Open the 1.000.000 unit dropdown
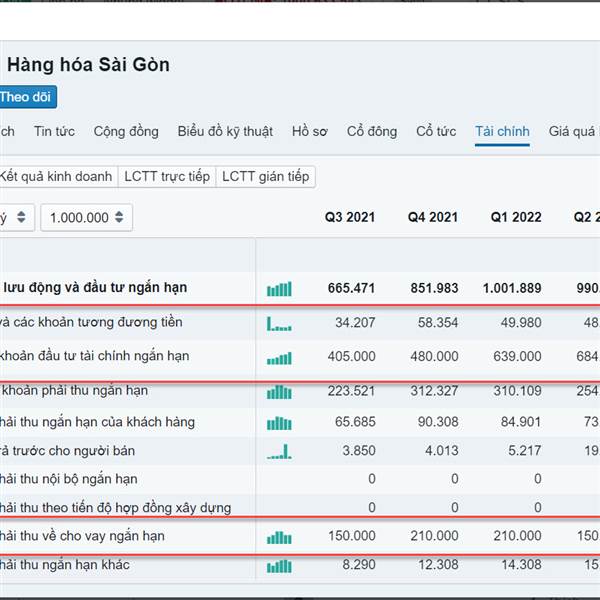The height and width of the screenshot is (600, 600). point(86,217)
